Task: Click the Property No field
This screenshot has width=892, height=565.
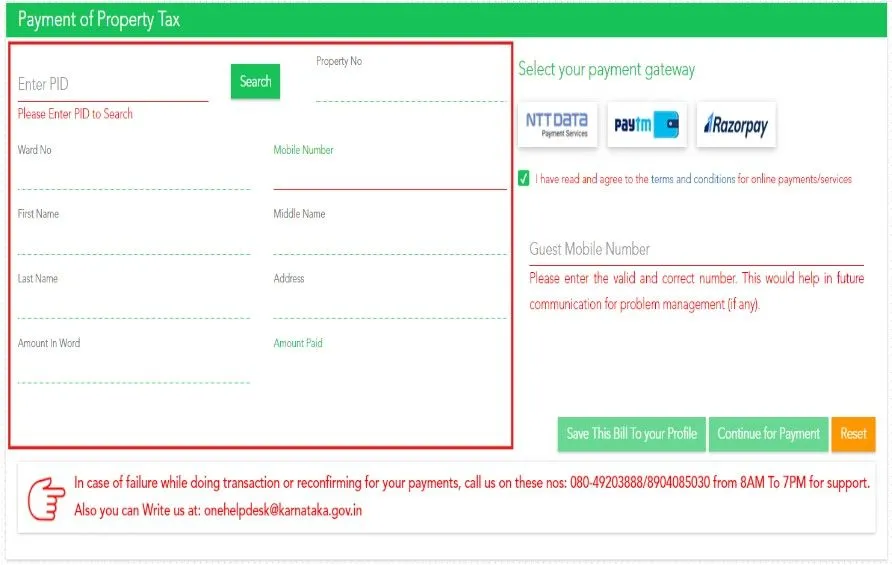Action: pyautogui.click(x=410, y=88)
